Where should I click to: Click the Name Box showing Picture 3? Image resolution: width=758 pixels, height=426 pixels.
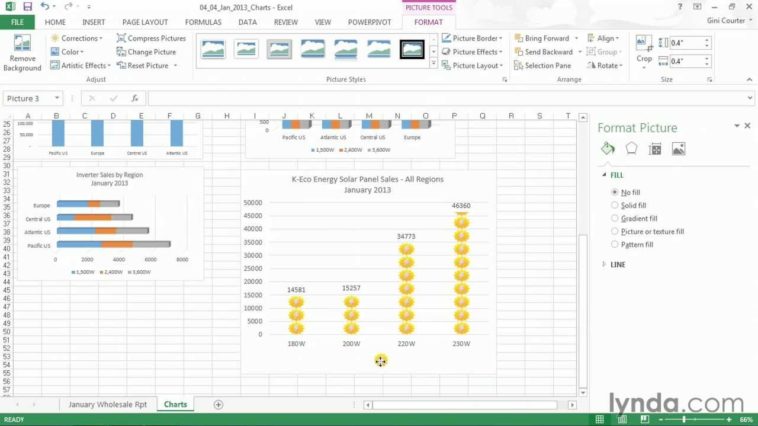click(x=30, y=98)
